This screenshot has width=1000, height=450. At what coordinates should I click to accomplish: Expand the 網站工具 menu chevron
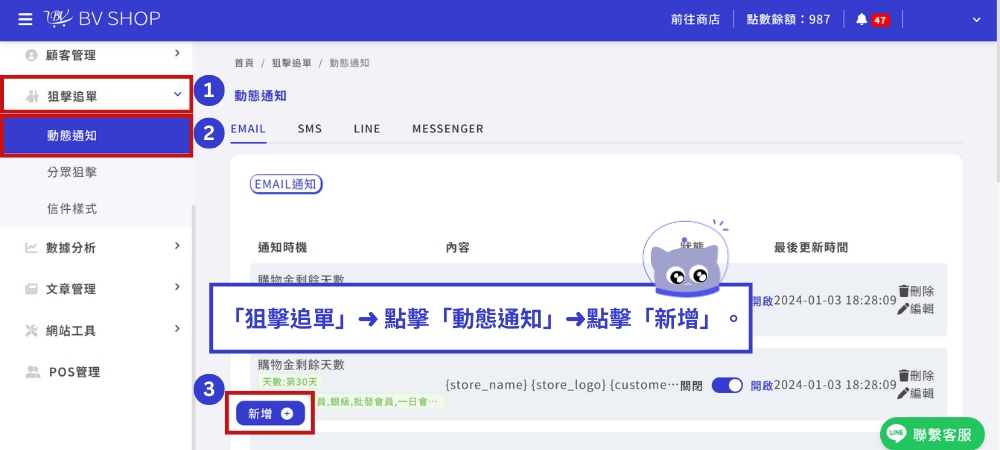[x=177, y=329]
